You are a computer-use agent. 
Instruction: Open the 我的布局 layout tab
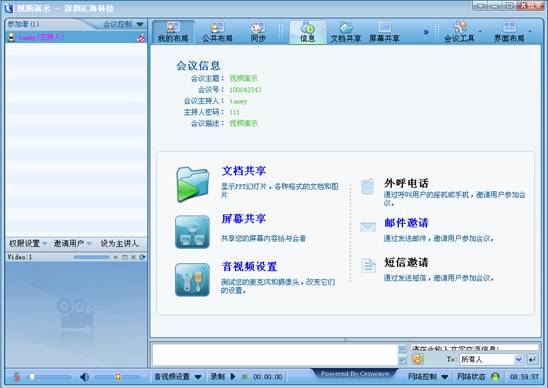tap(173, 32)
